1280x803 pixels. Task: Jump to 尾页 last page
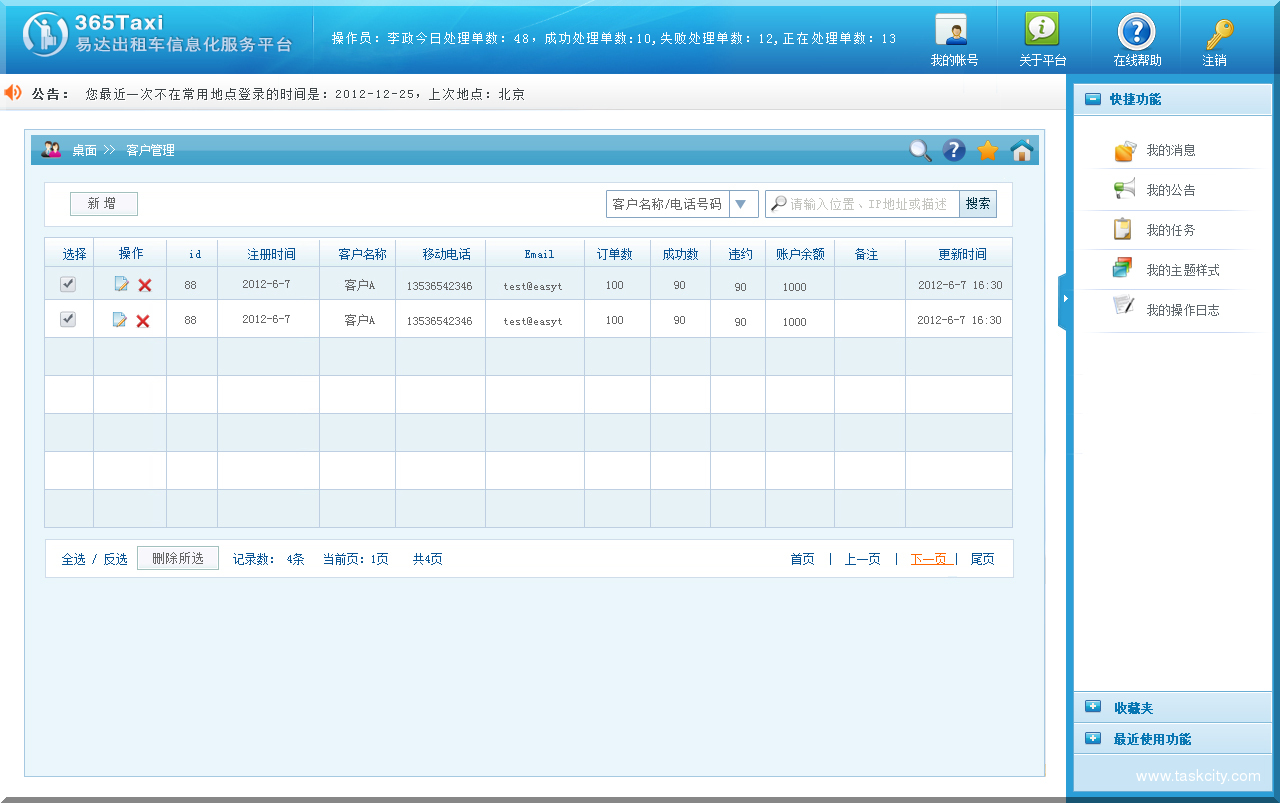tap(982, 559)
